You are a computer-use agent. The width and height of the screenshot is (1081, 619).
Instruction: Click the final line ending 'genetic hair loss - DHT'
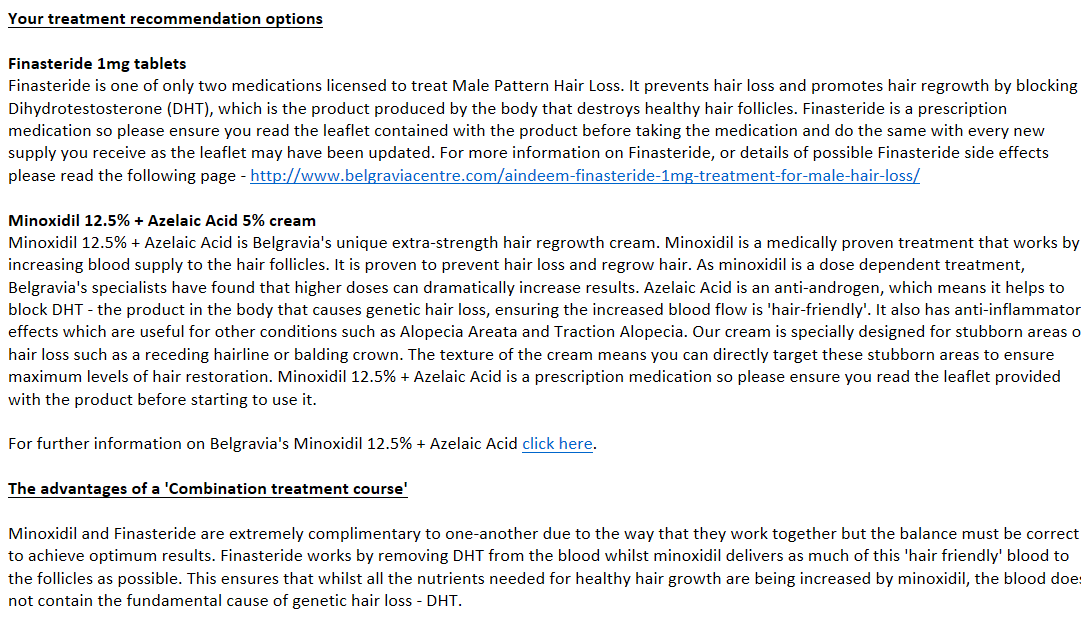click(x=235, y=601)
